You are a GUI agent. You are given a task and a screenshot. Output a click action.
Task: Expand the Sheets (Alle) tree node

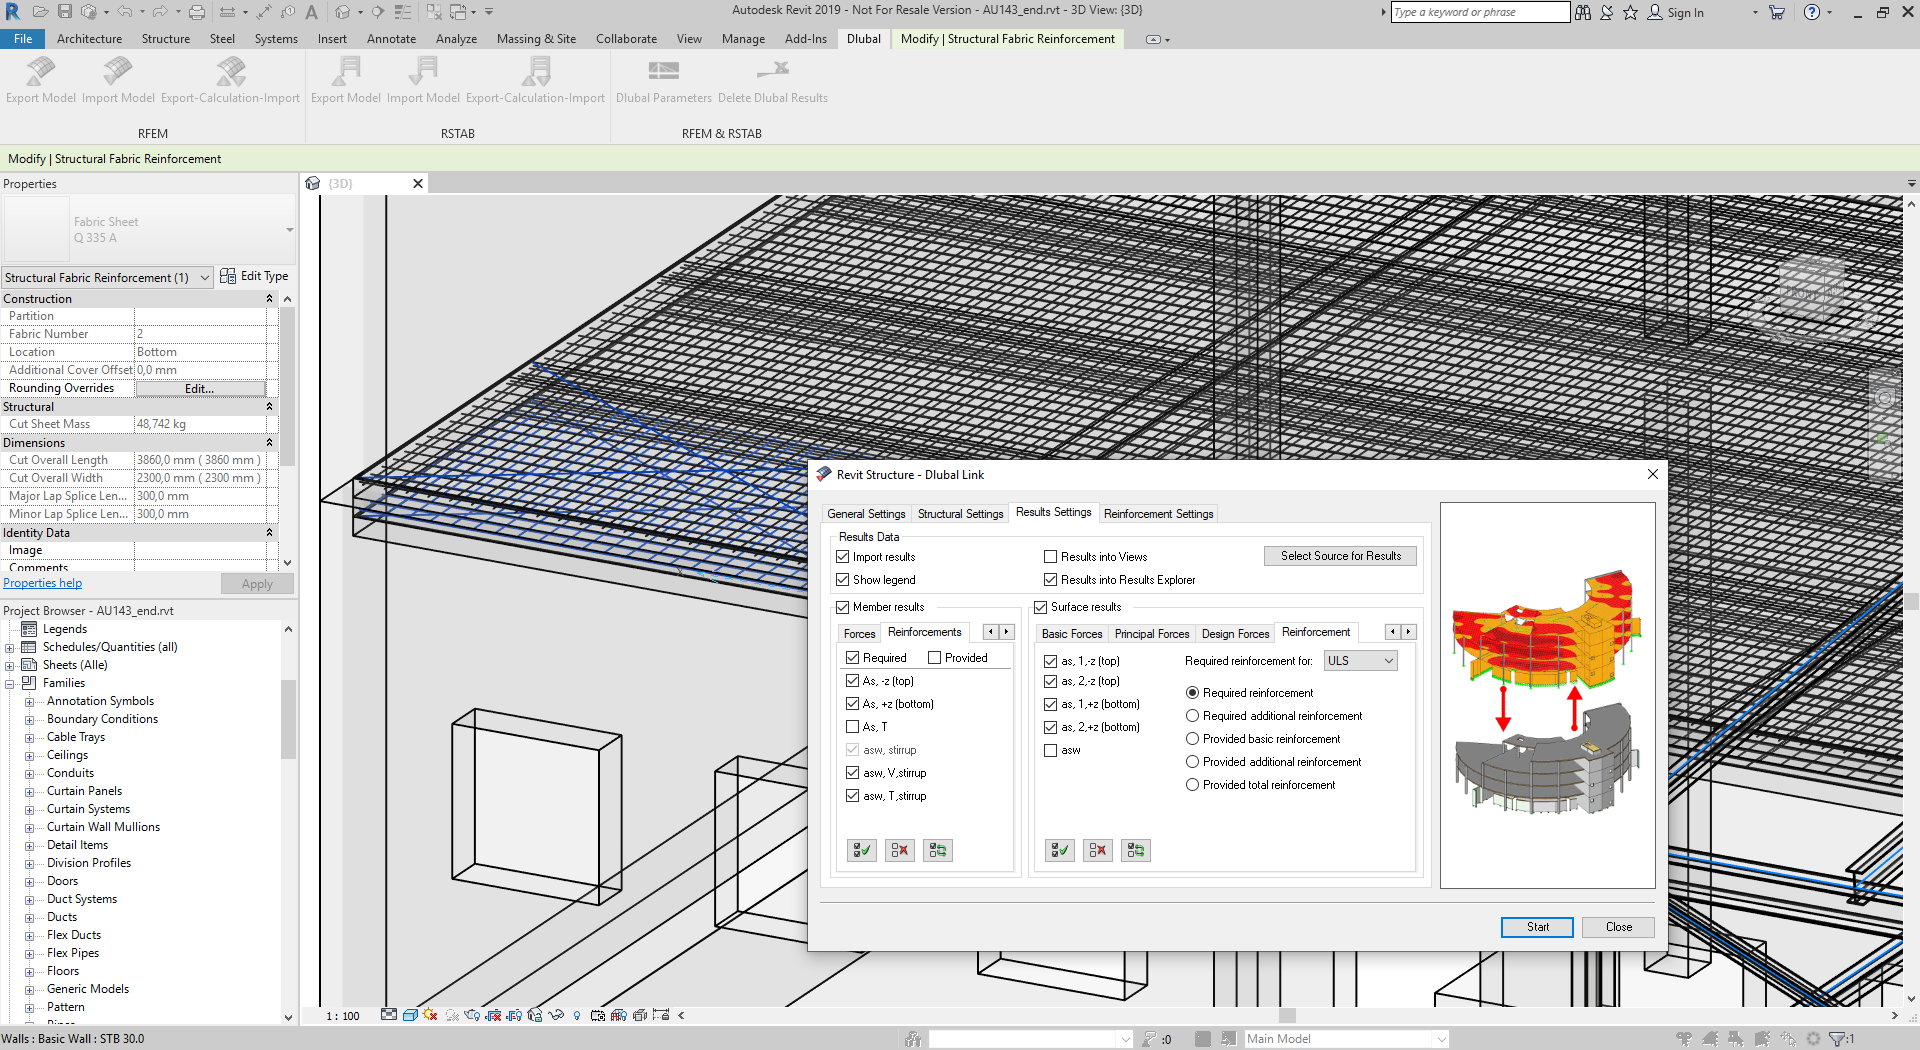point(10,665)
